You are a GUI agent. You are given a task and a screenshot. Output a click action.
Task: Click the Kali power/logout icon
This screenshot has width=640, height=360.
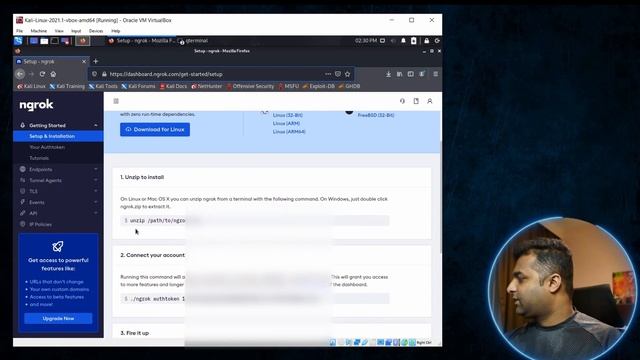point(437,41)
